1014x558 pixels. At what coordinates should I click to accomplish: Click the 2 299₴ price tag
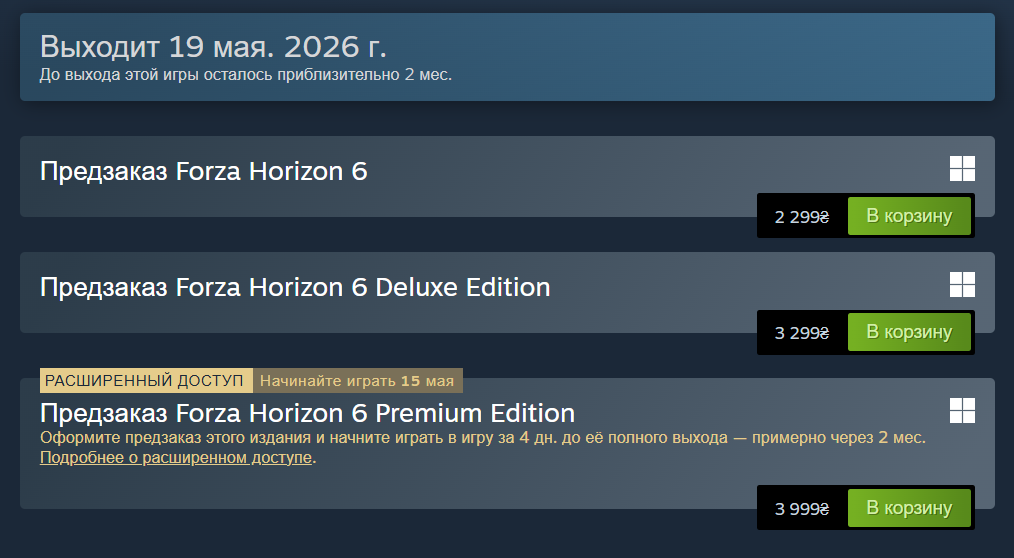(x=802, y=216)
